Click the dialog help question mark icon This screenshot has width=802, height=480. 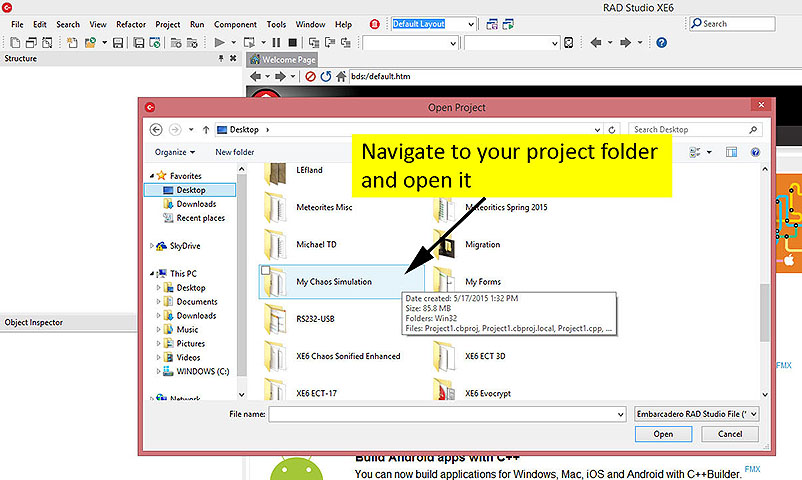[x=755, y=152]
